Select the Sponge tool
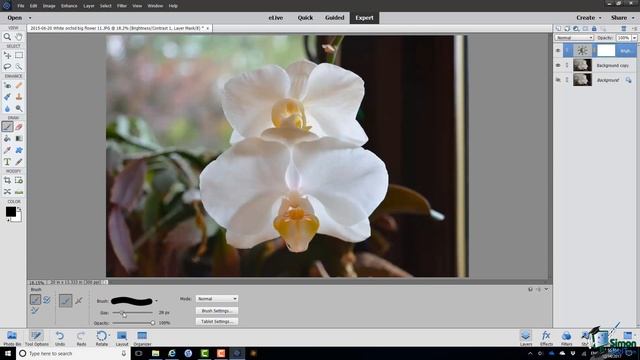 coord(19,109)
